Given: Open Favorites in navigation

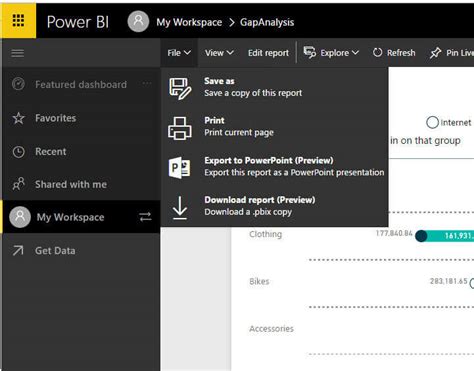Looking at the screenshot, I should [x=56, y=118].
